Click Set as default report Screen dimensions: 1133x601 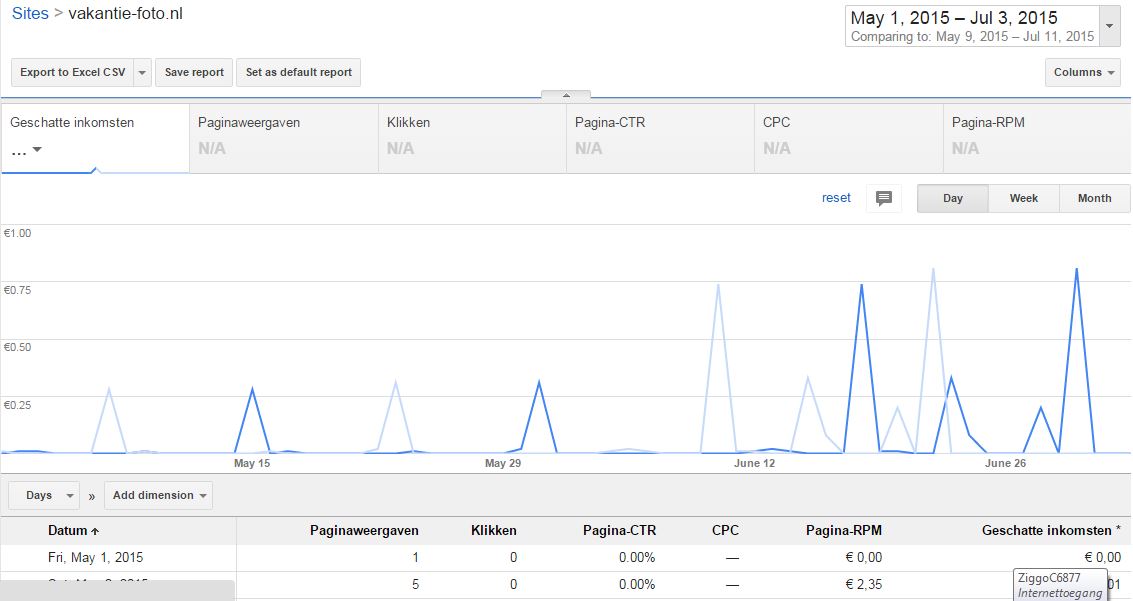pyautogui.click(x=298, y=72)
